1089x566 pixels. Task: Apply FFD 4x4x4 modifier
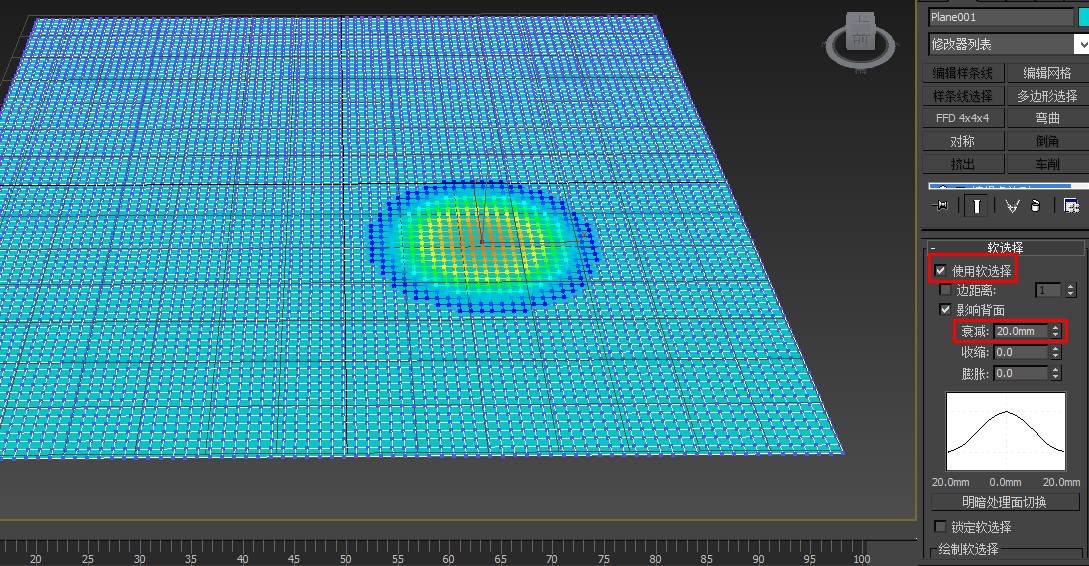coord(963,118)
